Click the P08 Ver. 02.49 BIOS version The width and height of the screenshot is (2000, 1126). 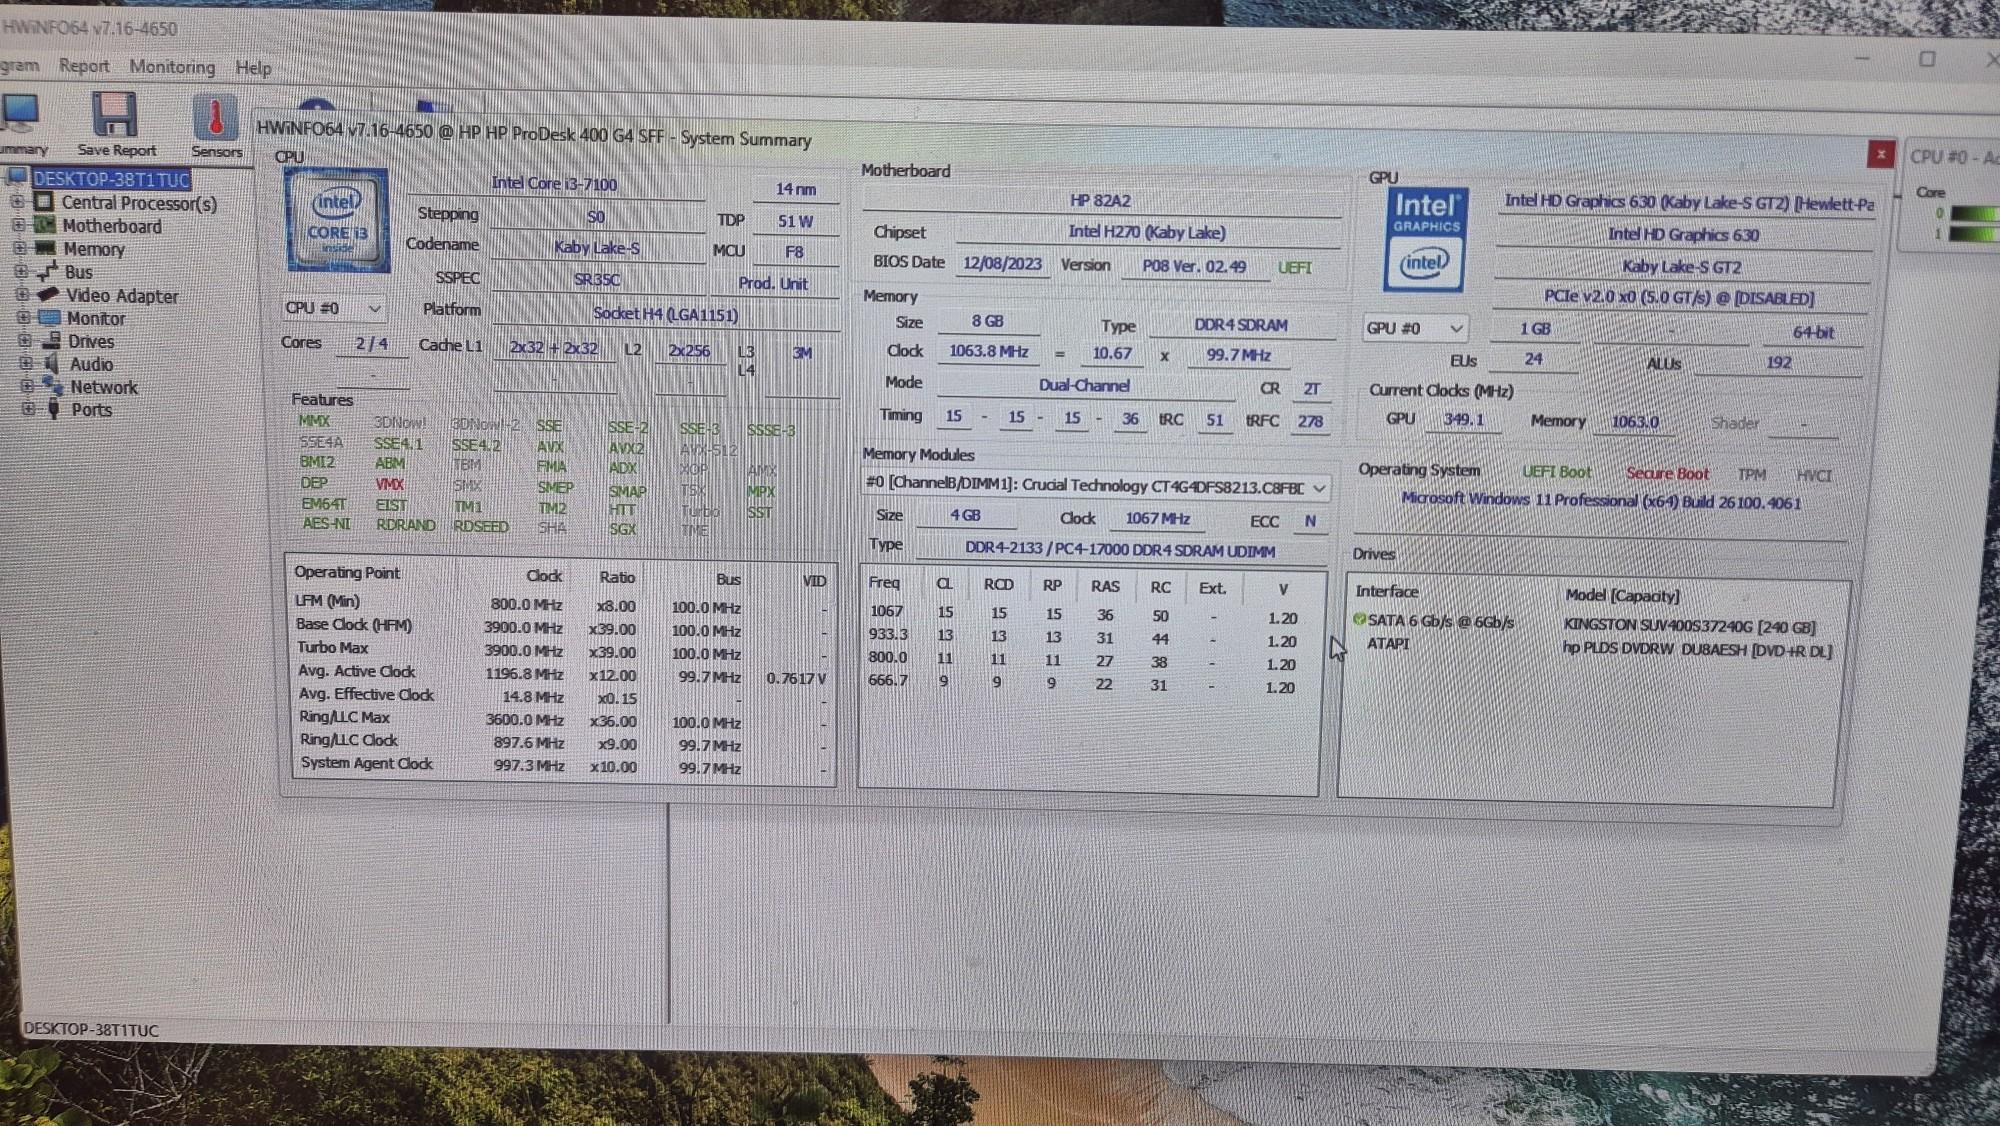[1194, 266]
